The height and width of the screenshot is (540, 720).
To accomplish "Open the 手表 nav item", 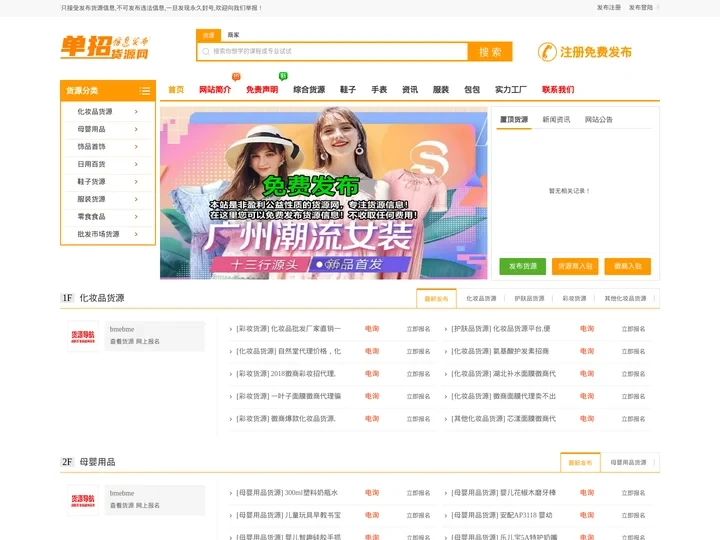I will 379,90.
